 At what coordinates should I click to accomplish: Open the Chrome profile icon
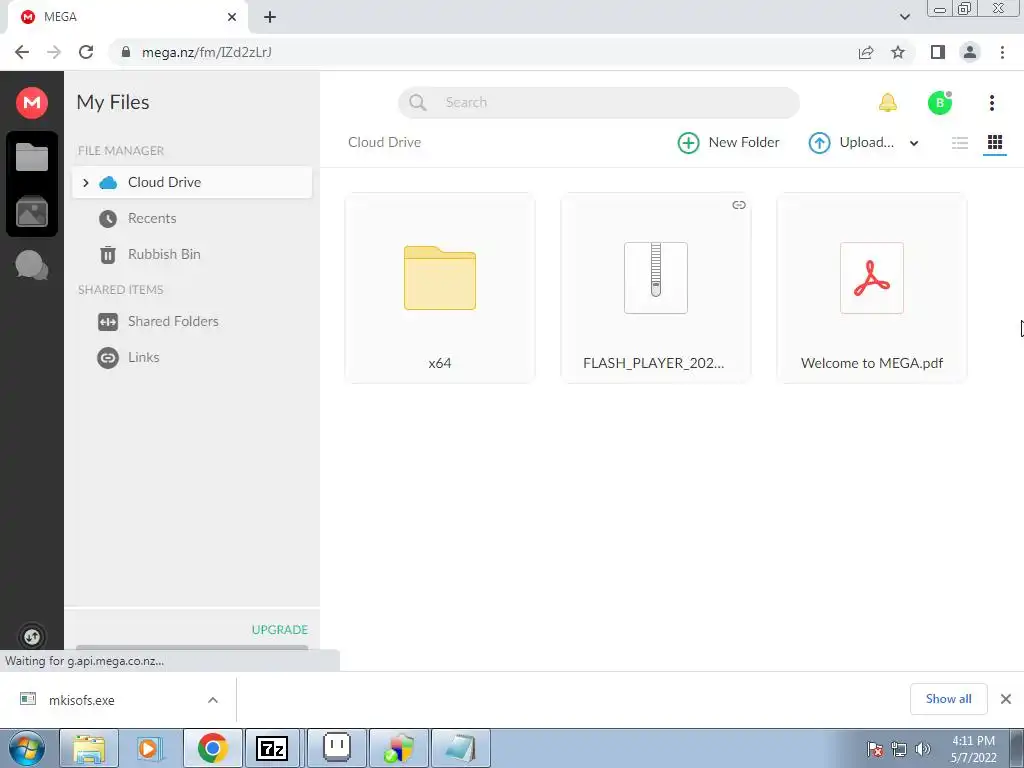point(970,52)
